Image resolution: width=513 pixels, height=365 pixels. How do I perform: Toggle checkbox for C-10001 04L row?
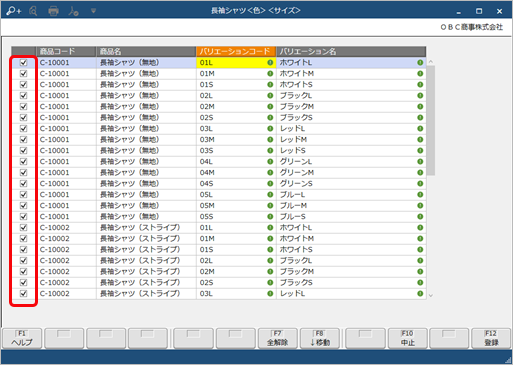coord(23,162)
